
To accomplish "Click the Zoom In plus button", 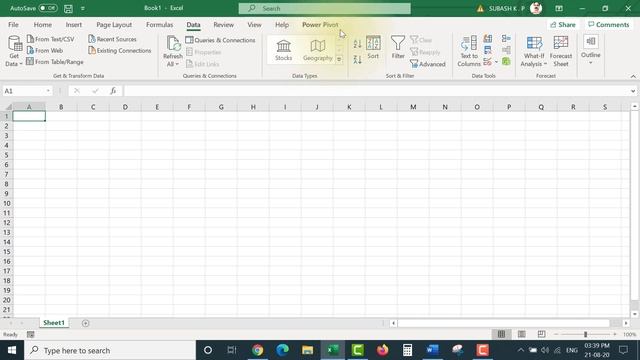I will 615,334.
